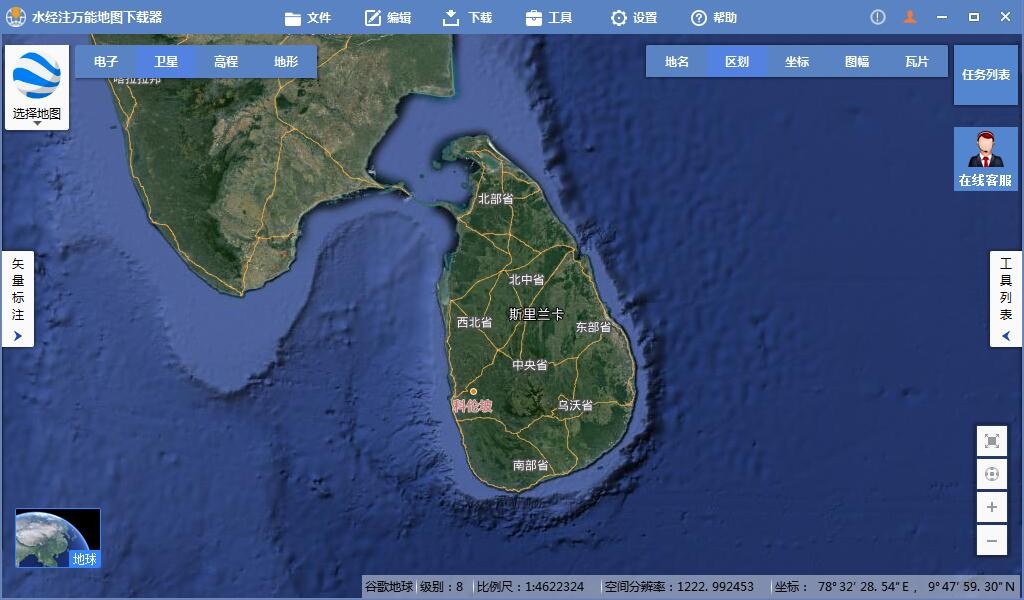This screenshot has height=600, width=1024.
Task: Click the user account icon
Action: [x=909, y=17]
